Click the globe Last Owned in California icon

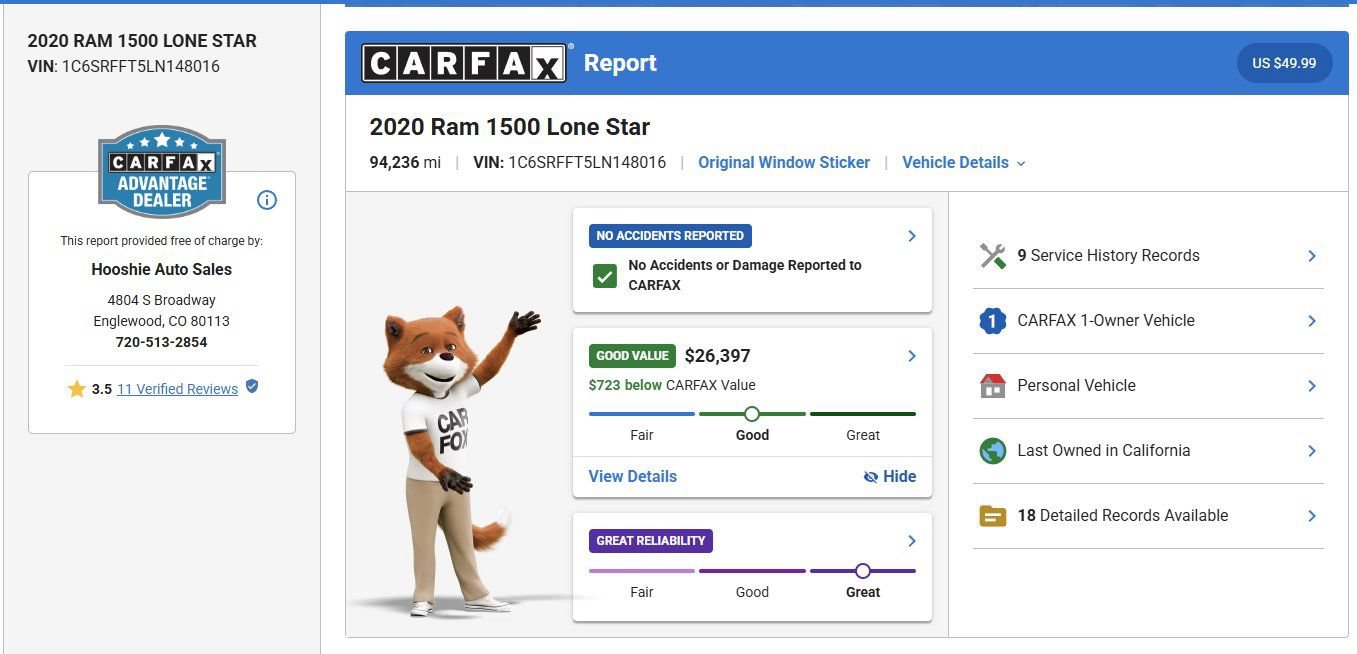[992, 451]
